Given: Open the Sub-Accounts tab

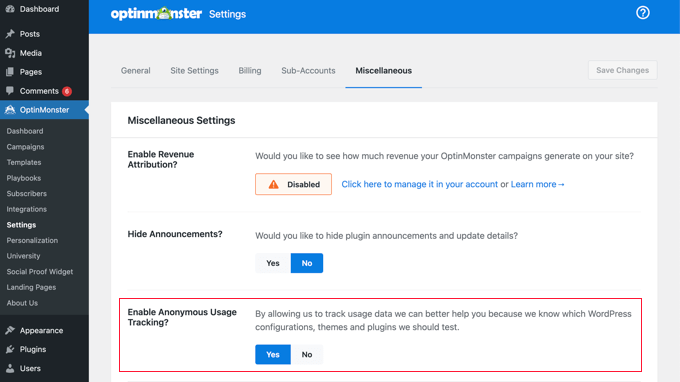Looking at the screenshot, I should tap(308, 71).
